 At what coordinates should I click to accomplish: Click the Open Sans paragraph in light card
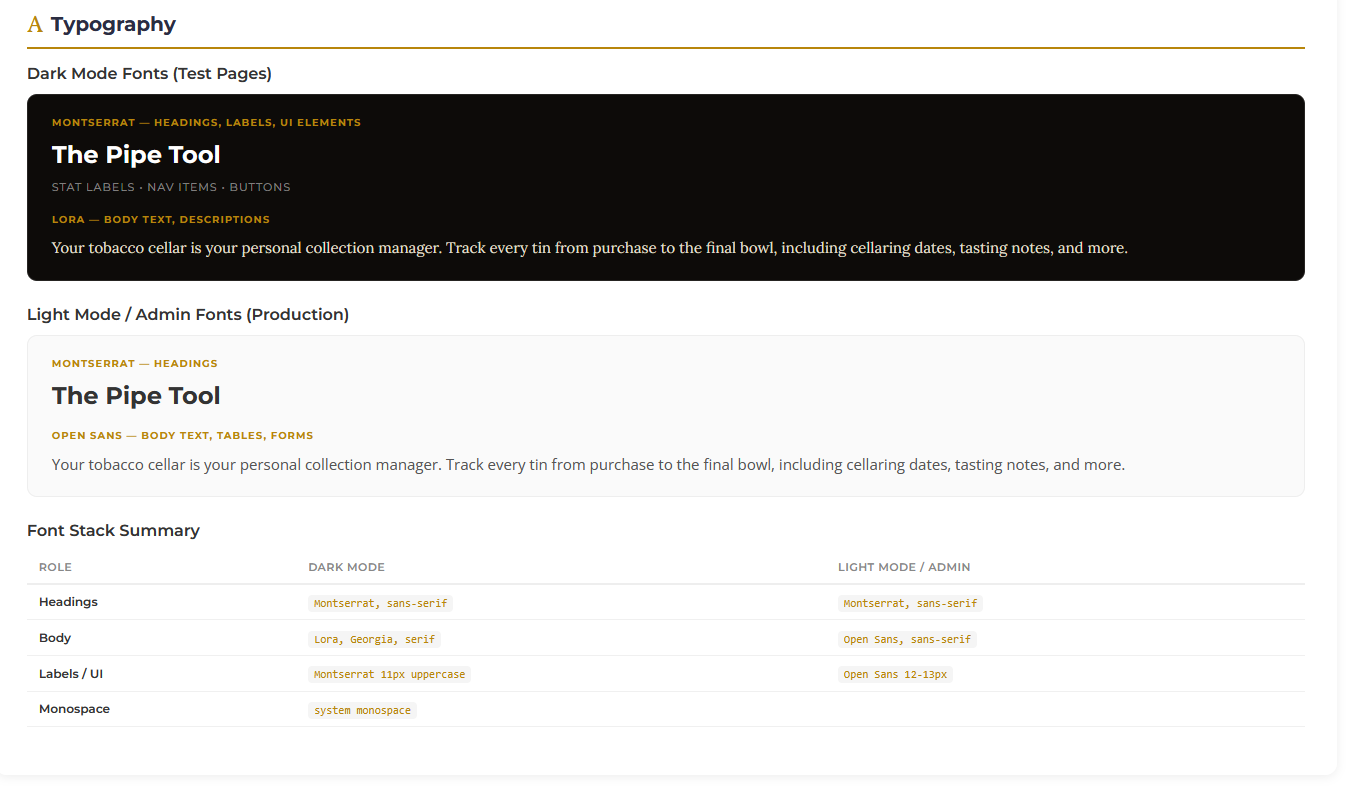(x=588, y=465)
